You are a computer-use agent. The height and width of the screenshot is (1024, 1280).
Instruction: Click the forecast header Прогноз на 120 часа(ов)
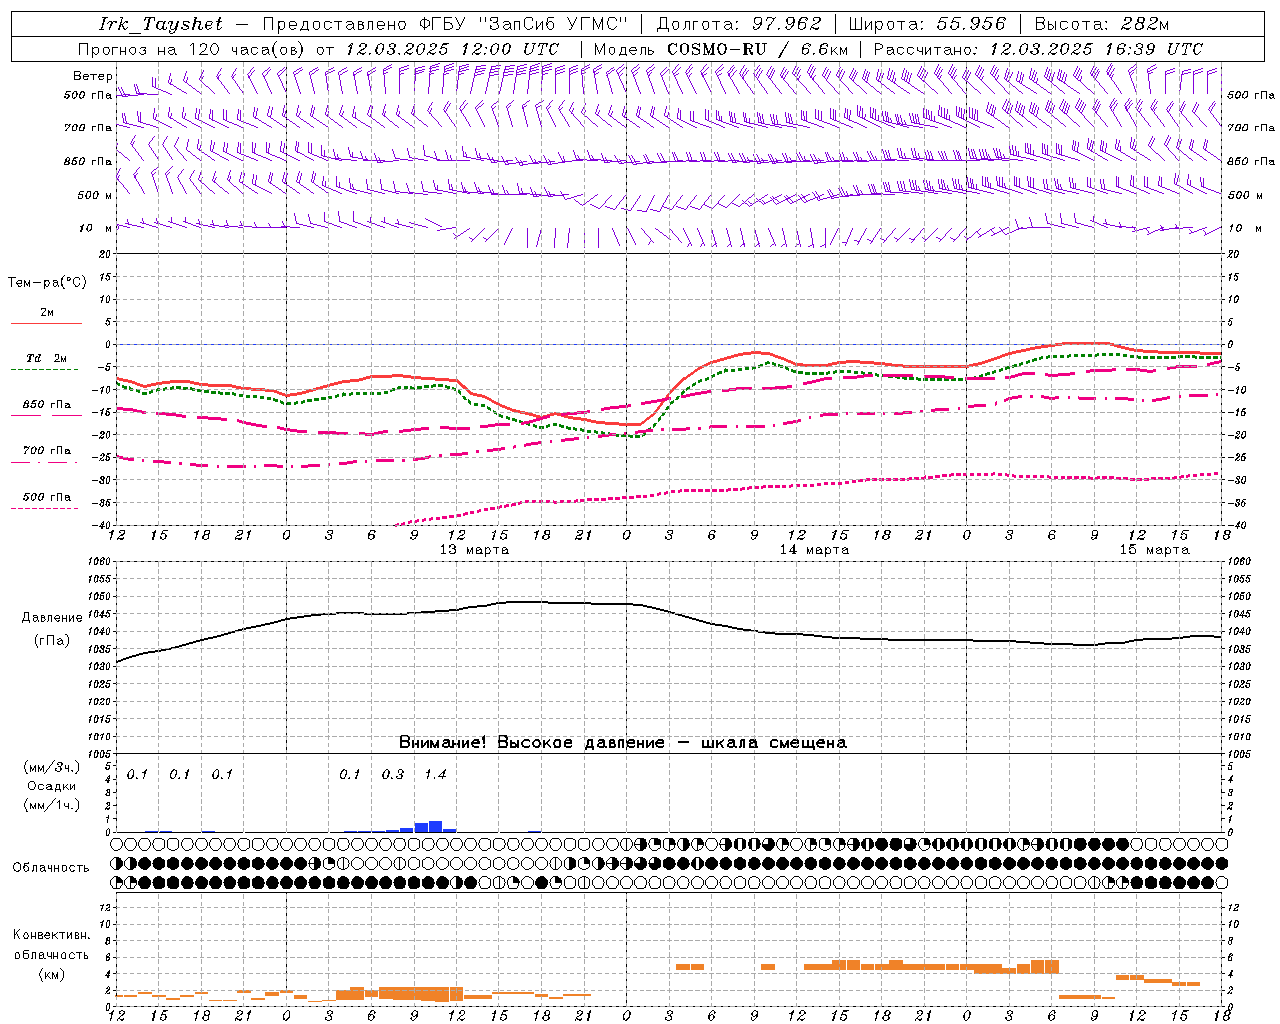193,49
